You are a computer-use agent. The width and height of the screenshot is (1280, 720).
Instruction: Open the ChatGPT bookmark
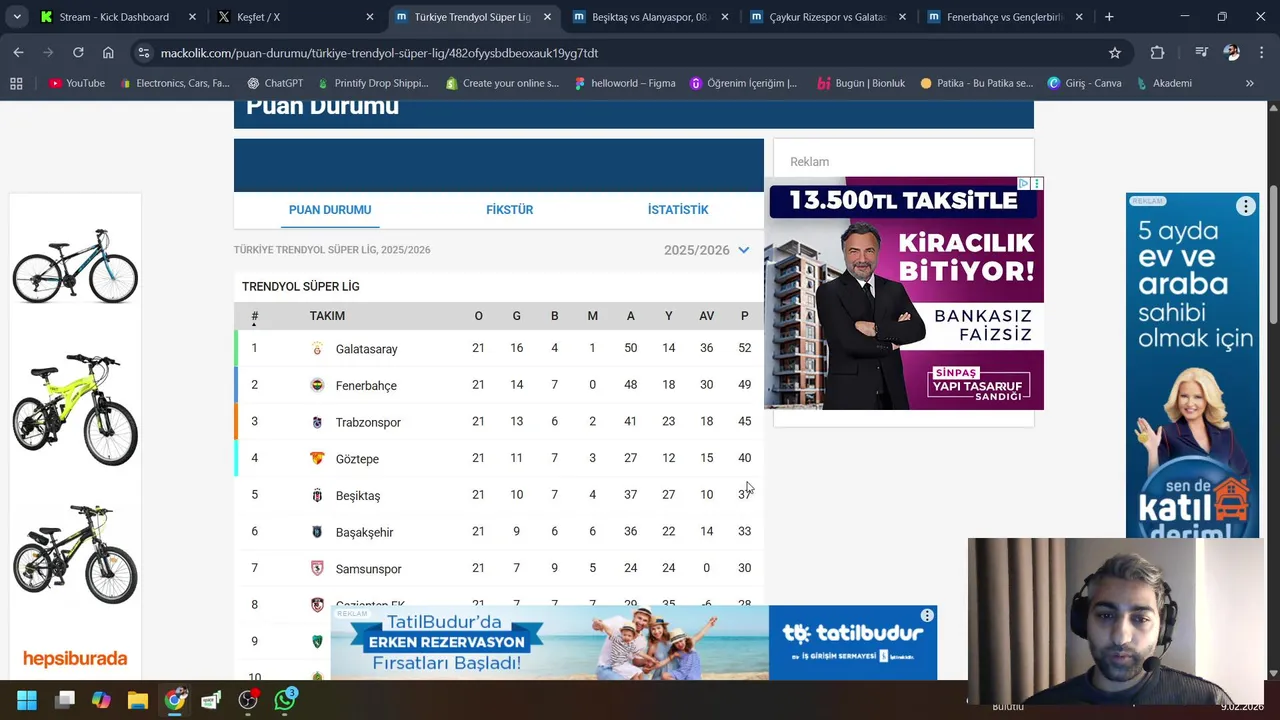[x=275, y=83]
